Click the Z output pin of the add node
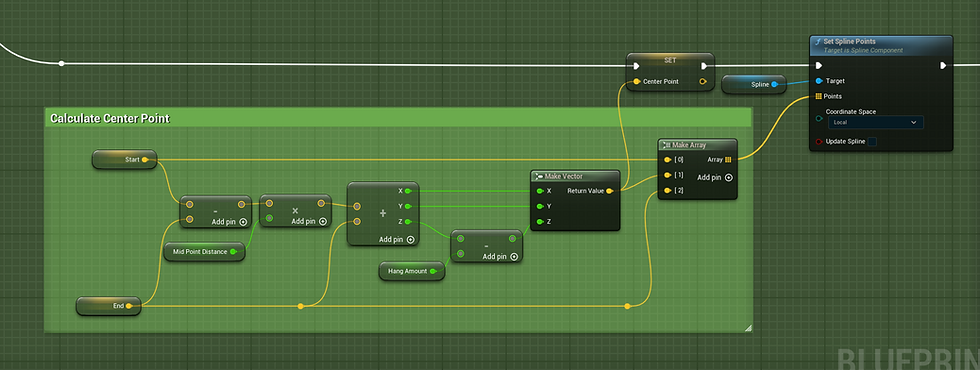 pyautogui.click(x=408, y=222)
